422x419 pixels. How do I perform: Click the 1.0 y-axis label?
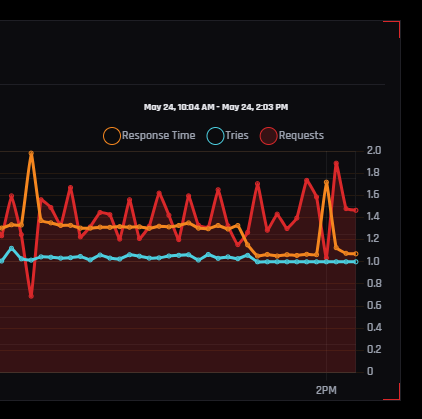(x=374, y=261)
